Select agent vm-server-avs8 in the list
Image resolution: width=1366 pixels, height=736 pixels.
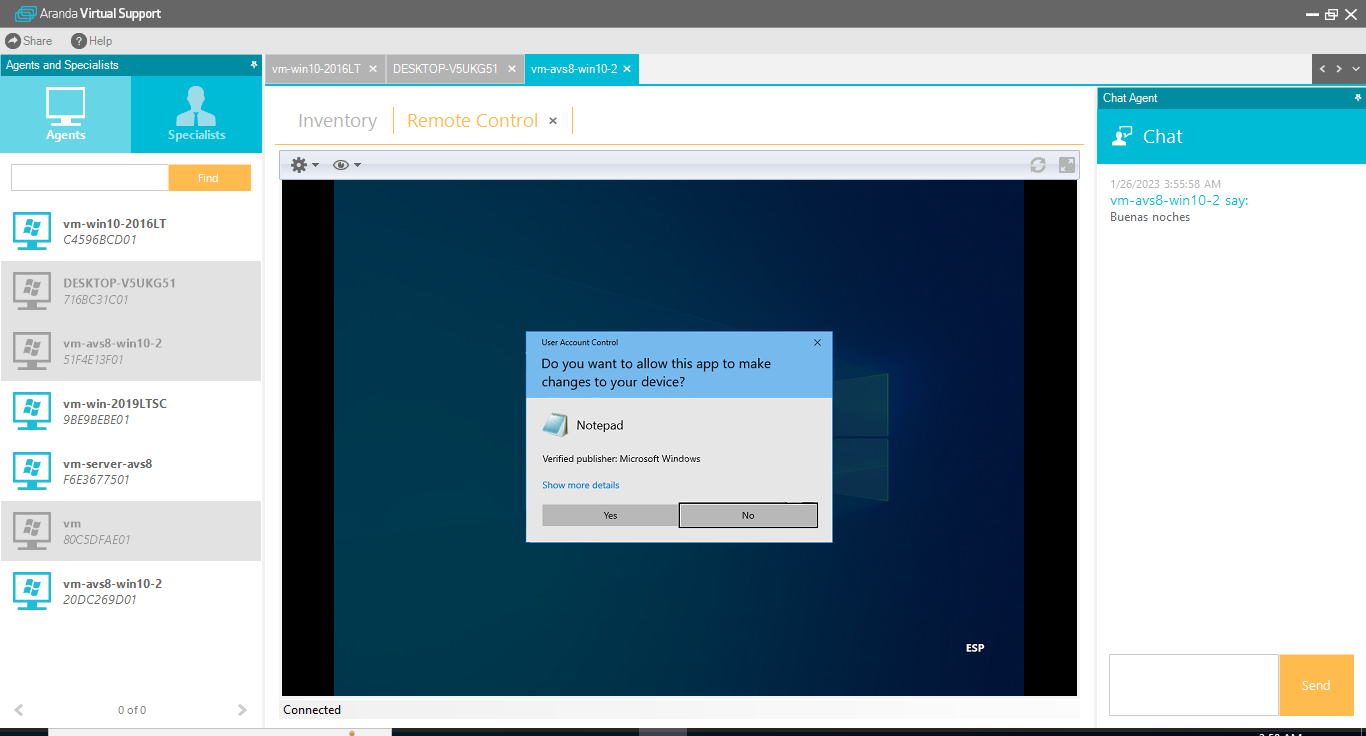131,471
